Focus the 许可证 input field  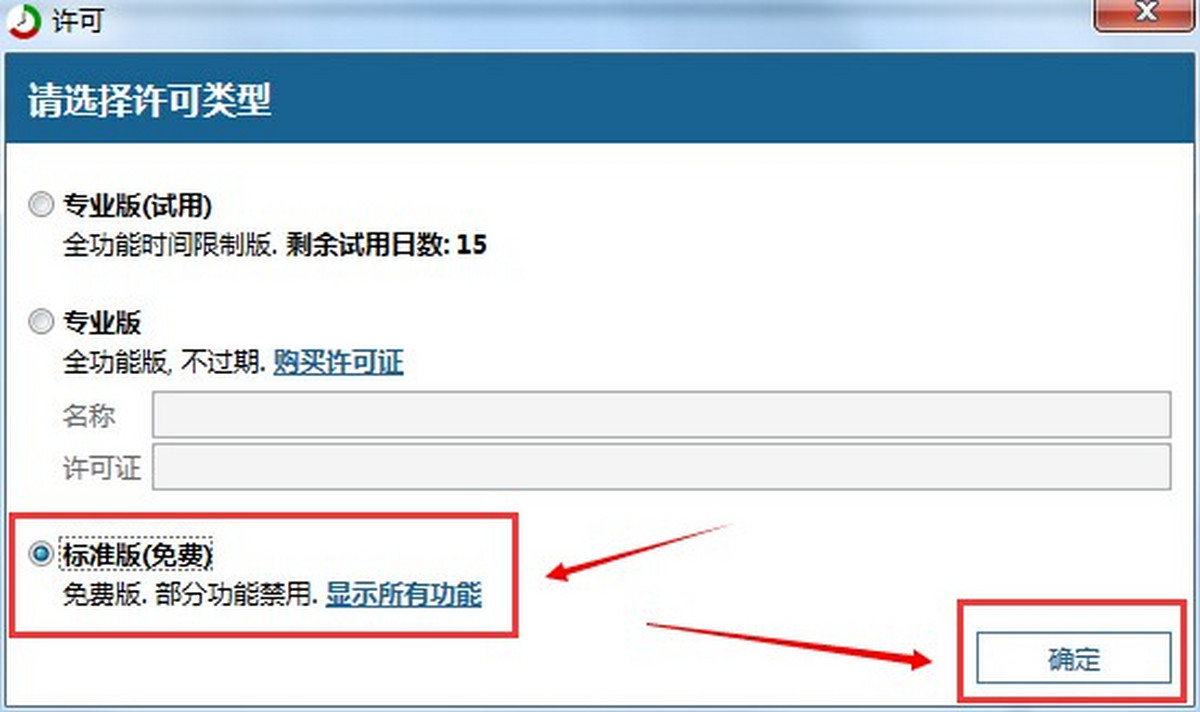pos(661,466)
